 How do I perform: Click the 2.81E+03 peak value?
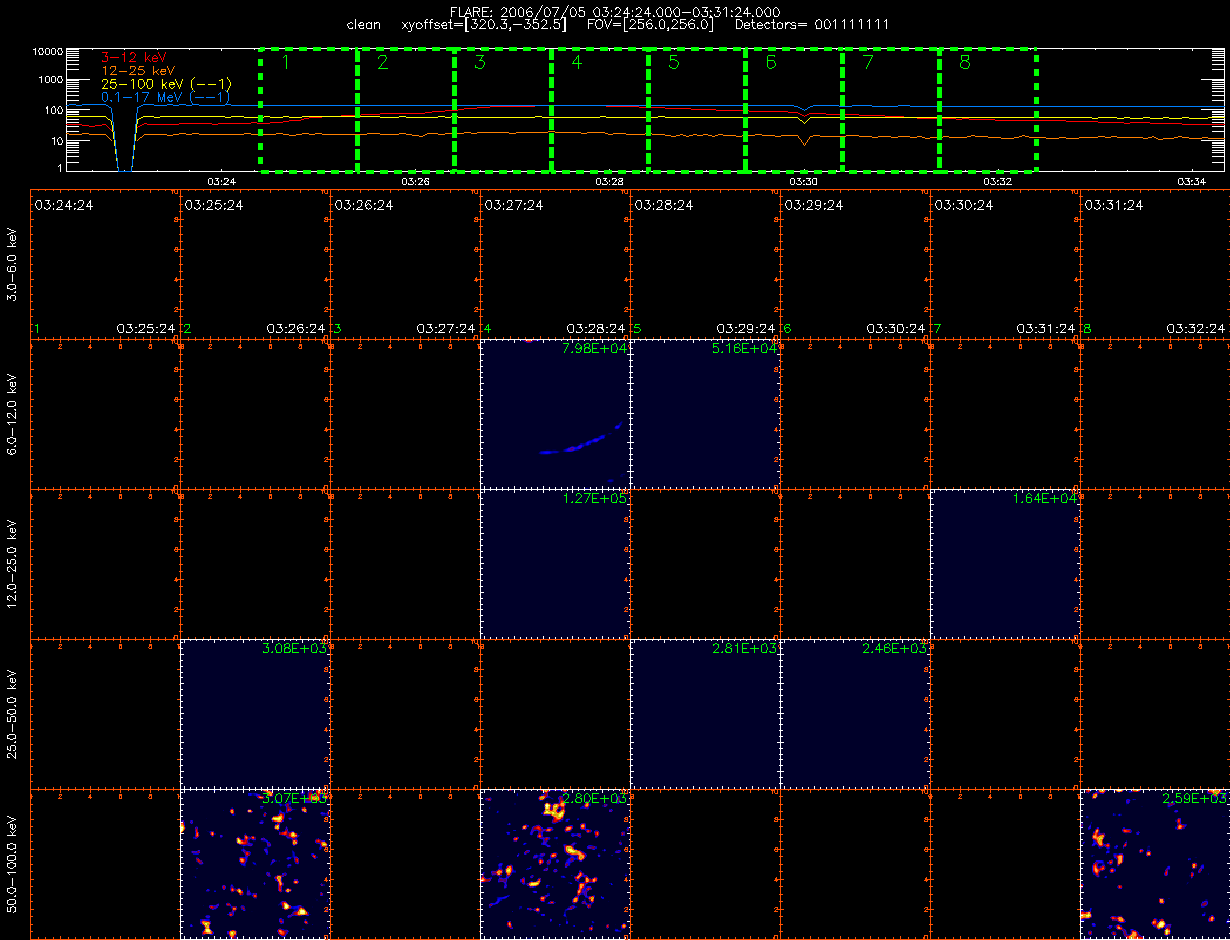tap(745, 648)
